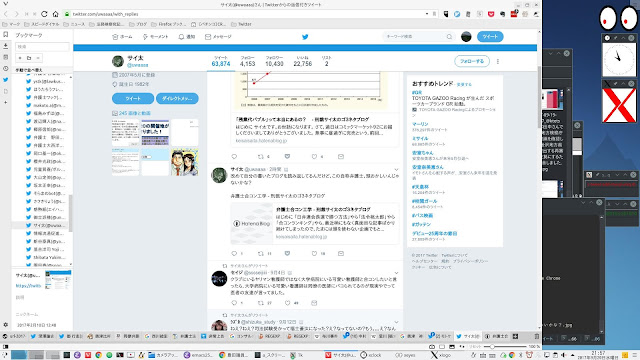Open the ミサイル trend link
This screenshot has width=640, height=360.
pyautogui.click(x=420, y=139)
